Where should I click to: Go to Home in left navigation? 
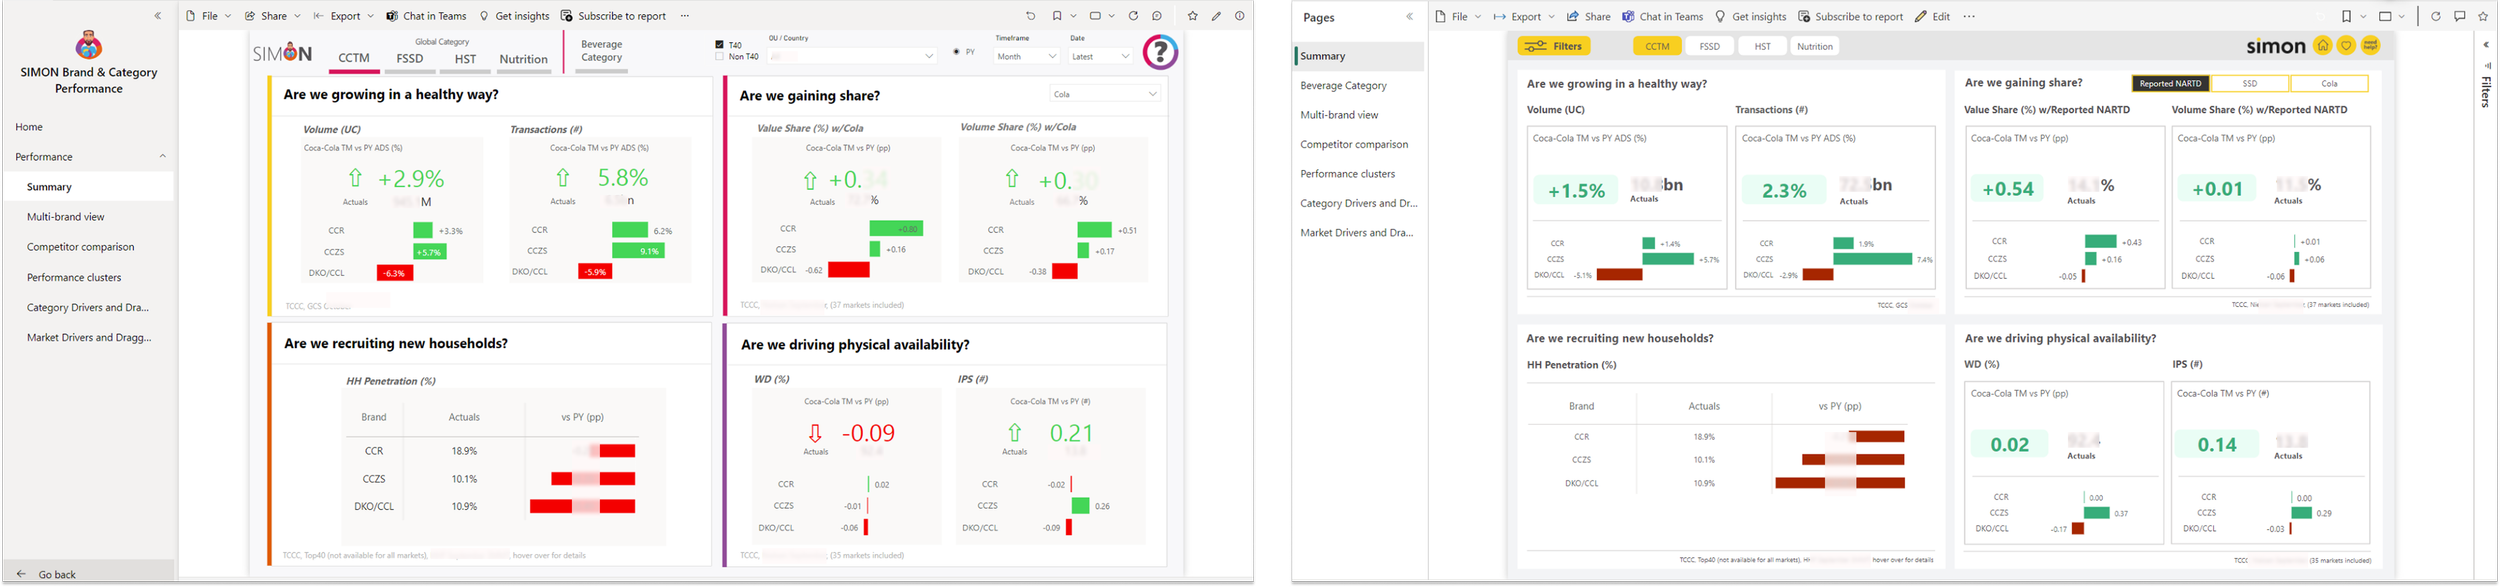(x=29, y=127)
